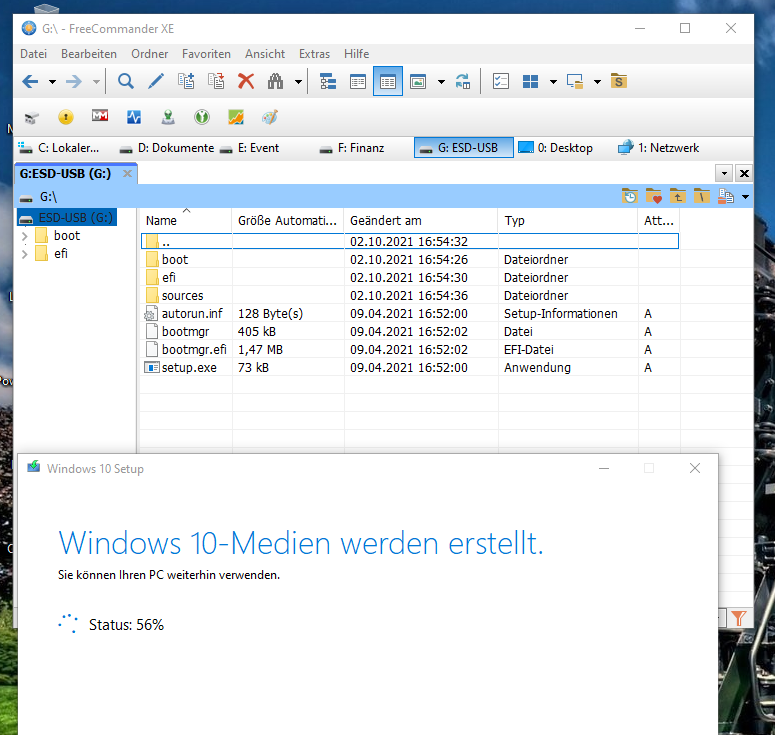775x735 pixels.
Task: Open dropdown next to the binoculars icon
Action: tap(298, 82)
